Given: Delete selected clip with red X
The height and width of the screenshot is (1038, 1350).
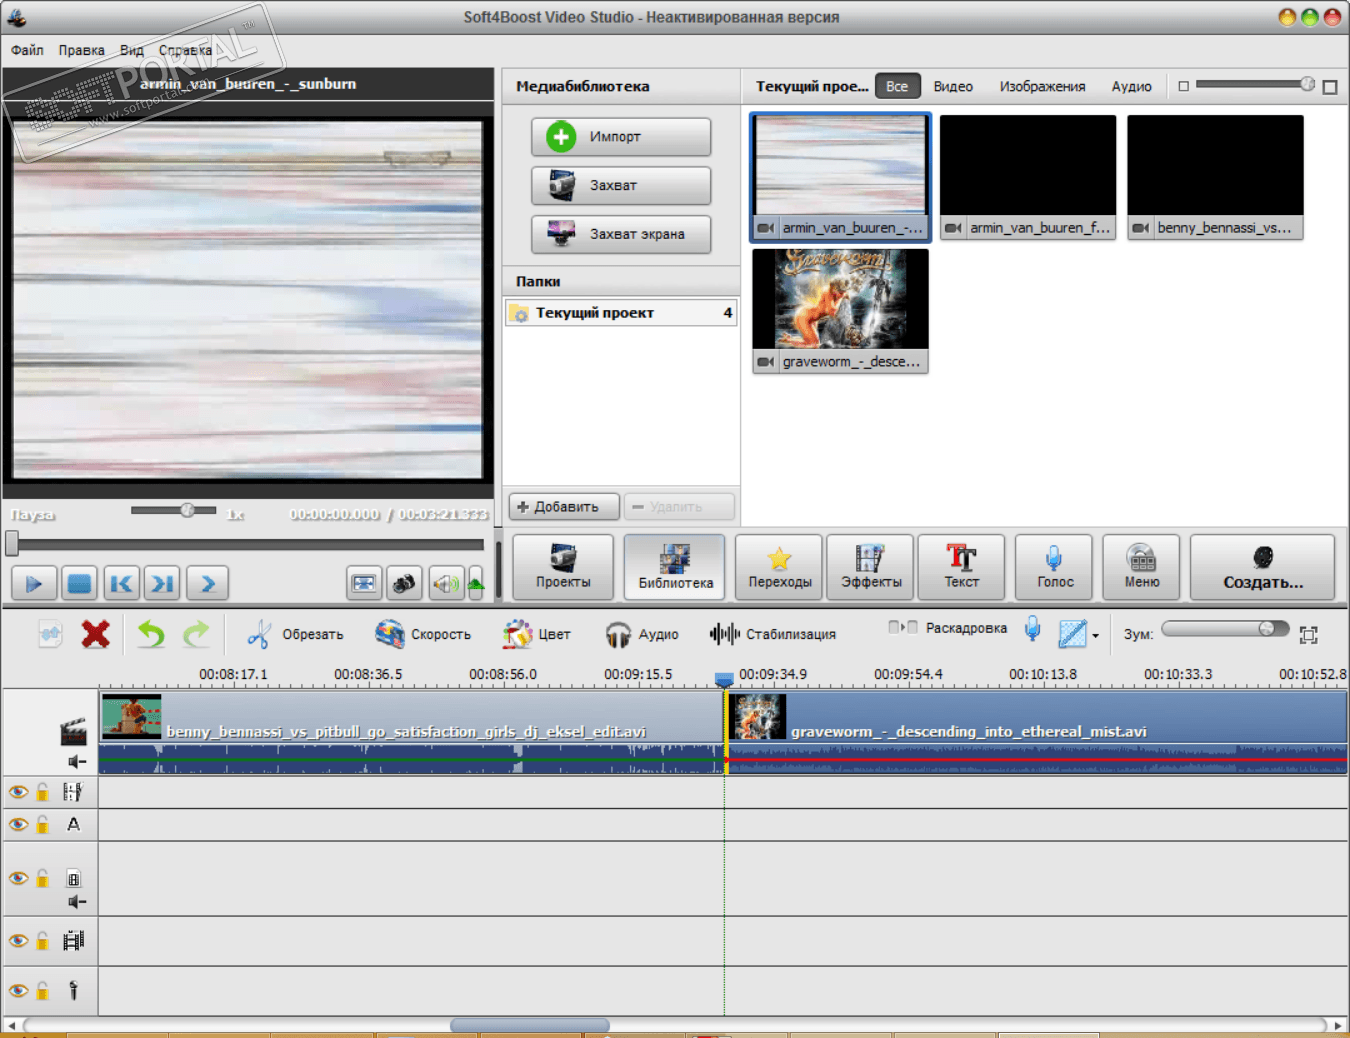Looking at the screenshot, I should click(x=95, y=633).
